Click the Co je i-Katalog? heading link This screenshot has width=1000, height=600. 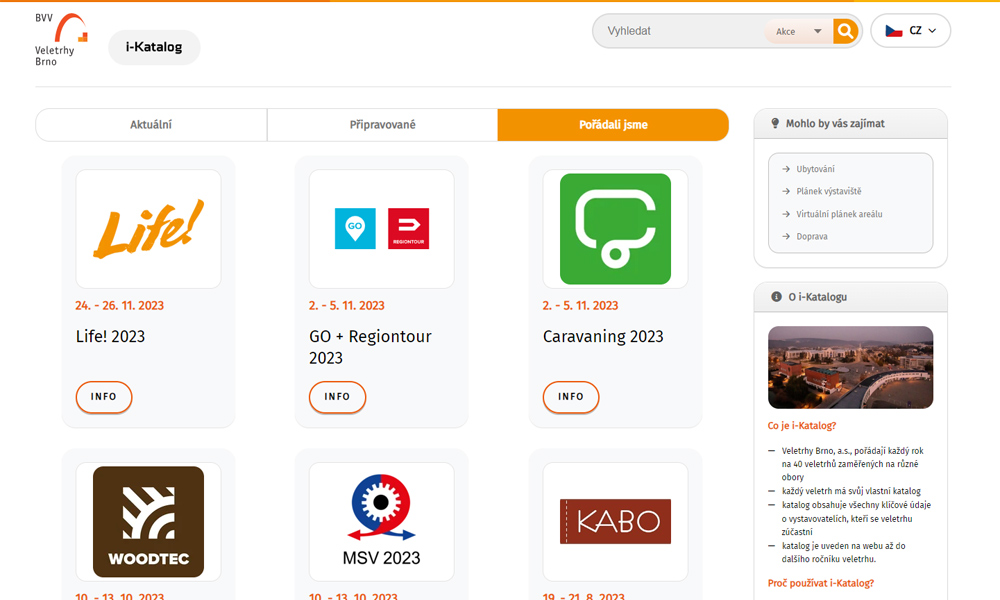(802, 425)
